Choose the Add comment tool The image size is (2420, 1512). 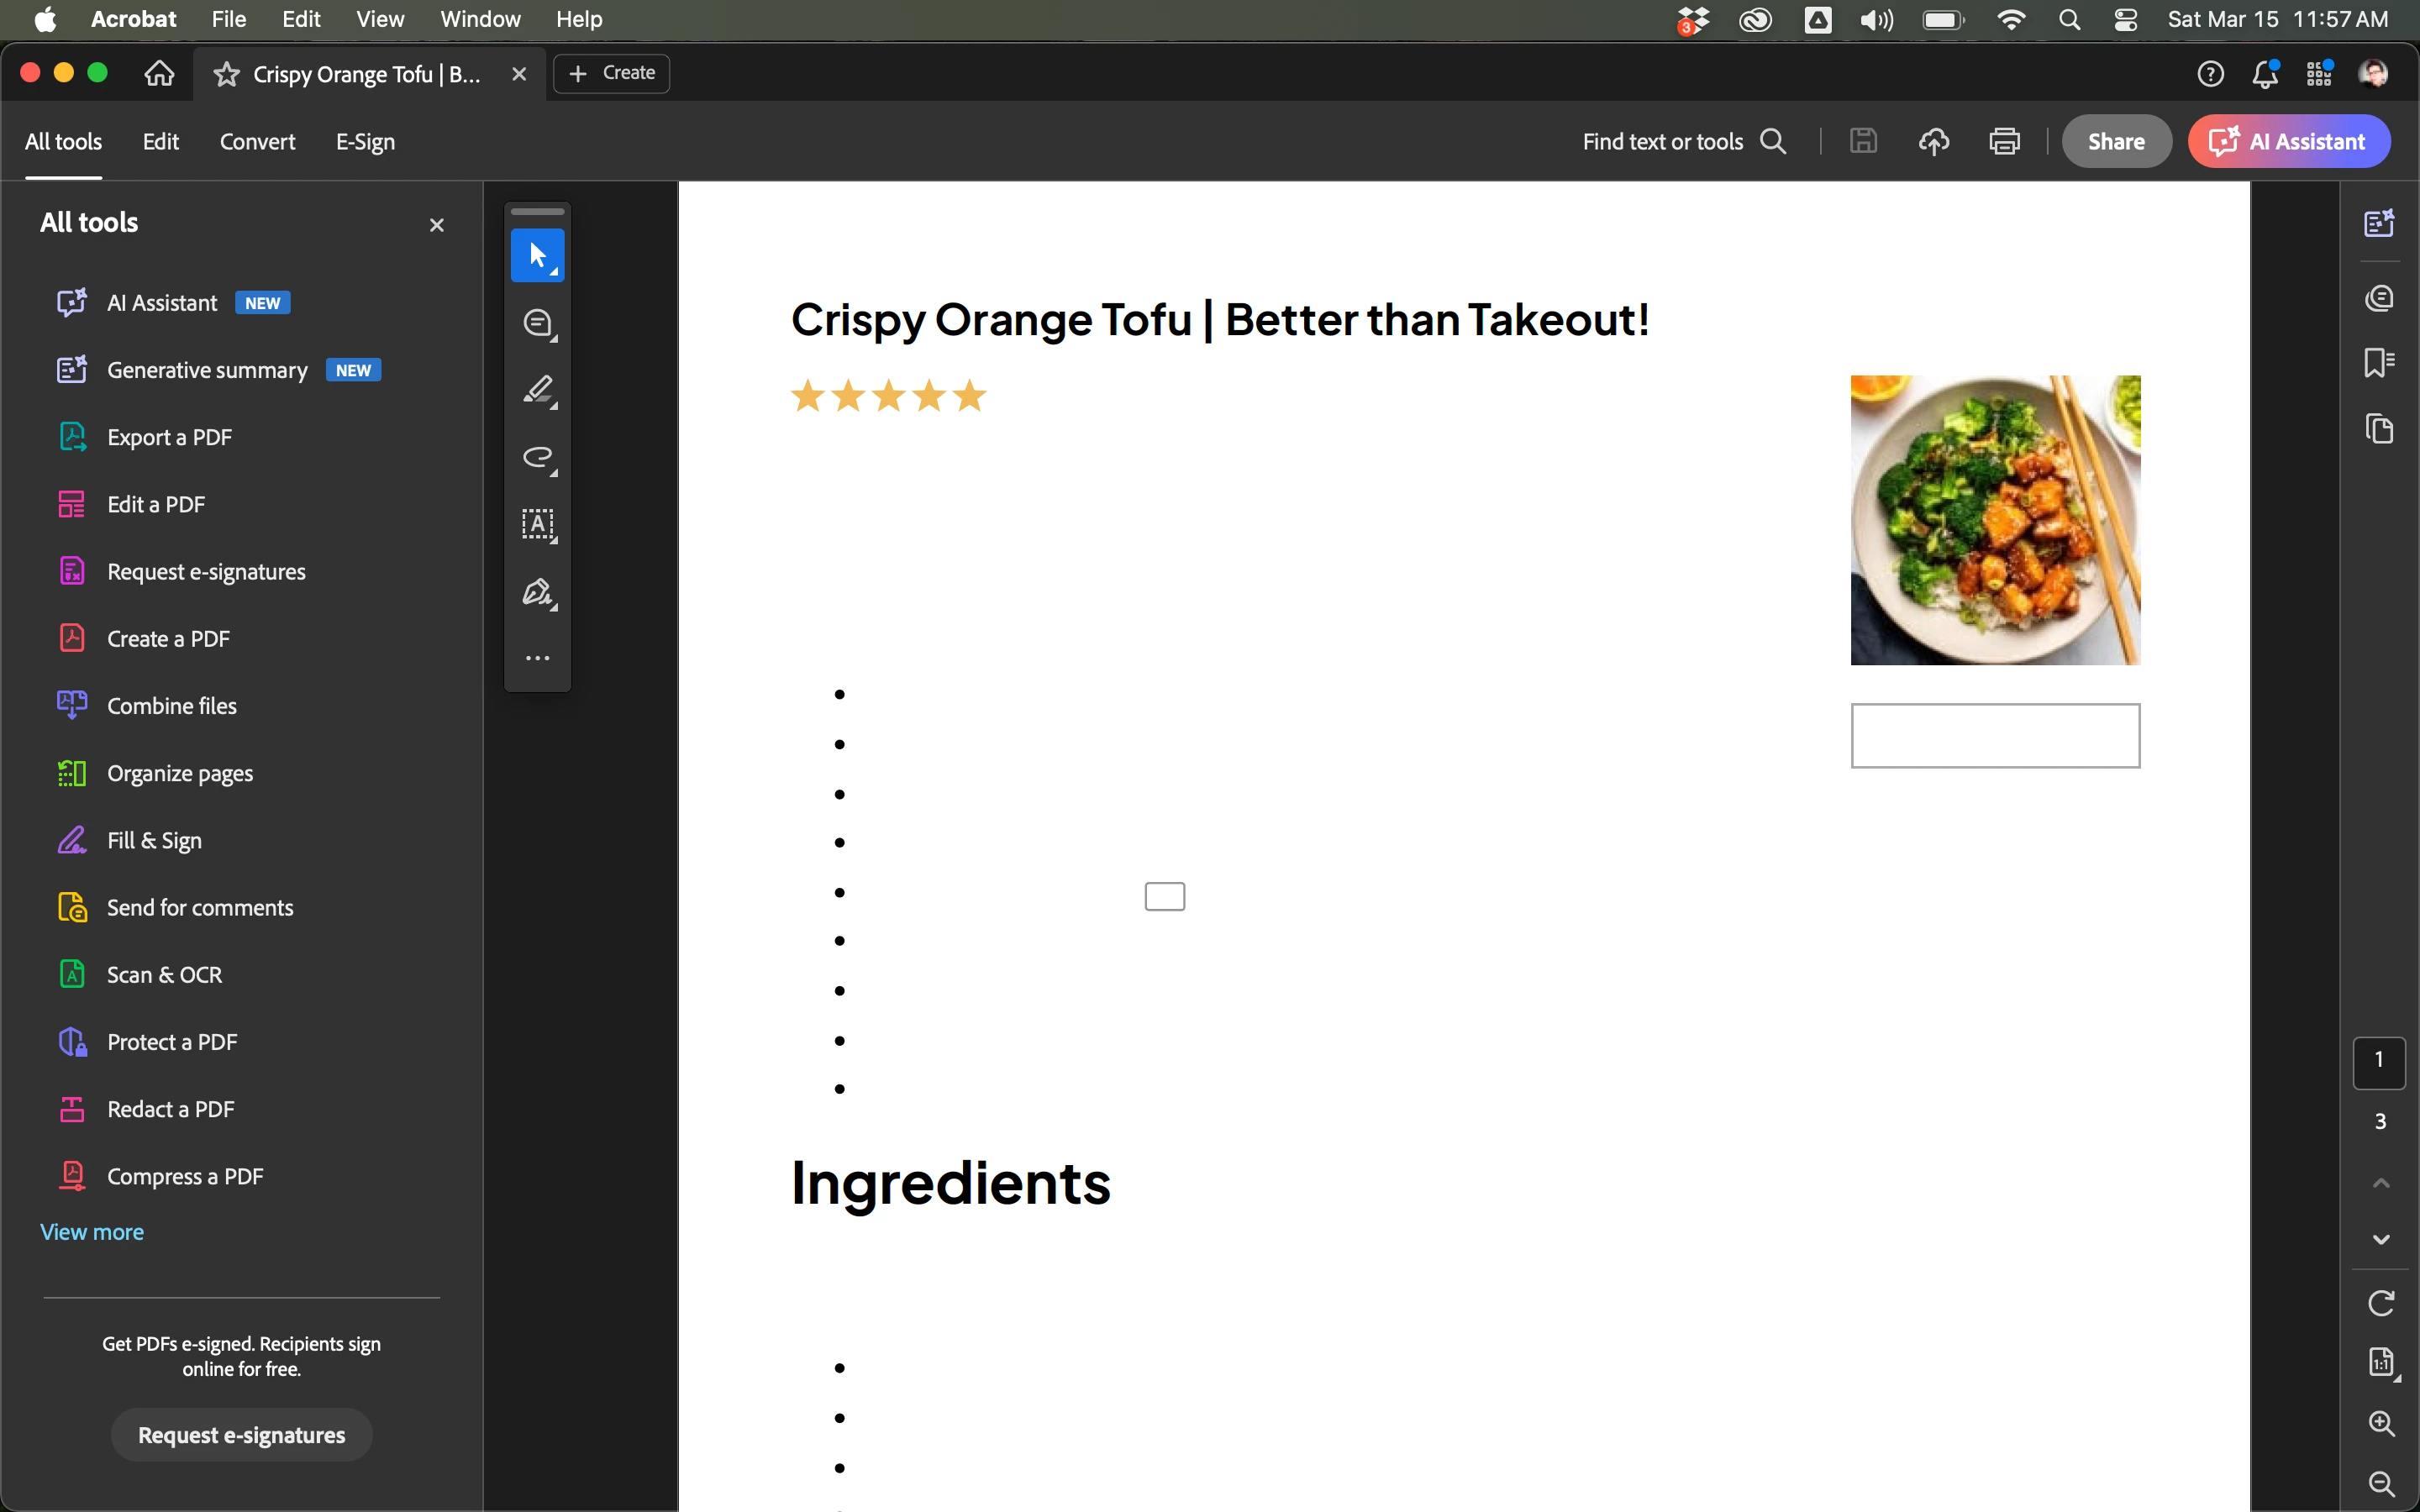[x=537, y=323]
